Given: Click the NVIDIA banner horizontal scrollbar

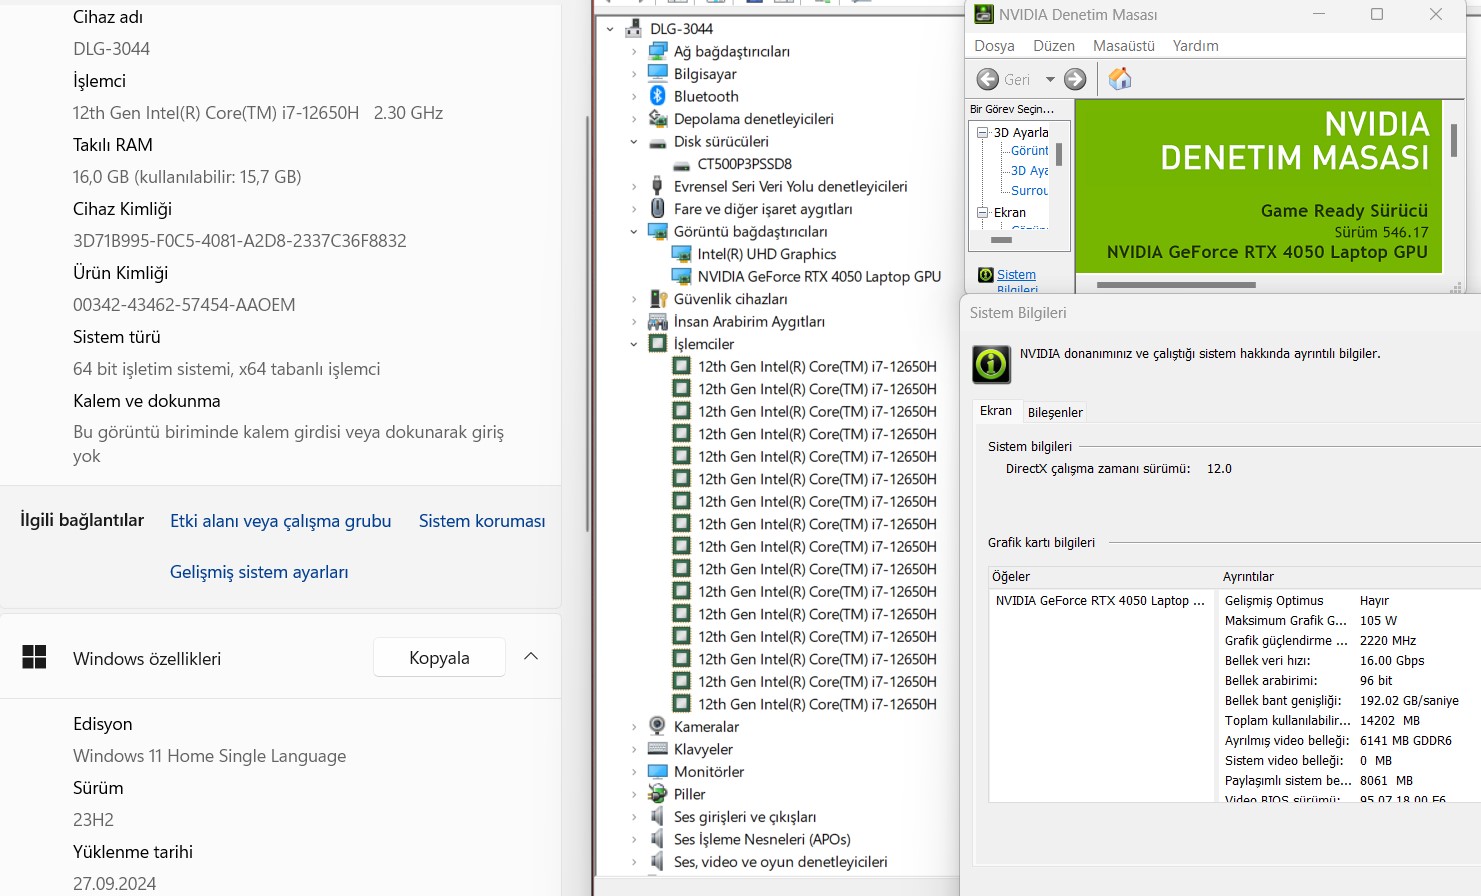Looking at the screenshot, I should 1176,285.
